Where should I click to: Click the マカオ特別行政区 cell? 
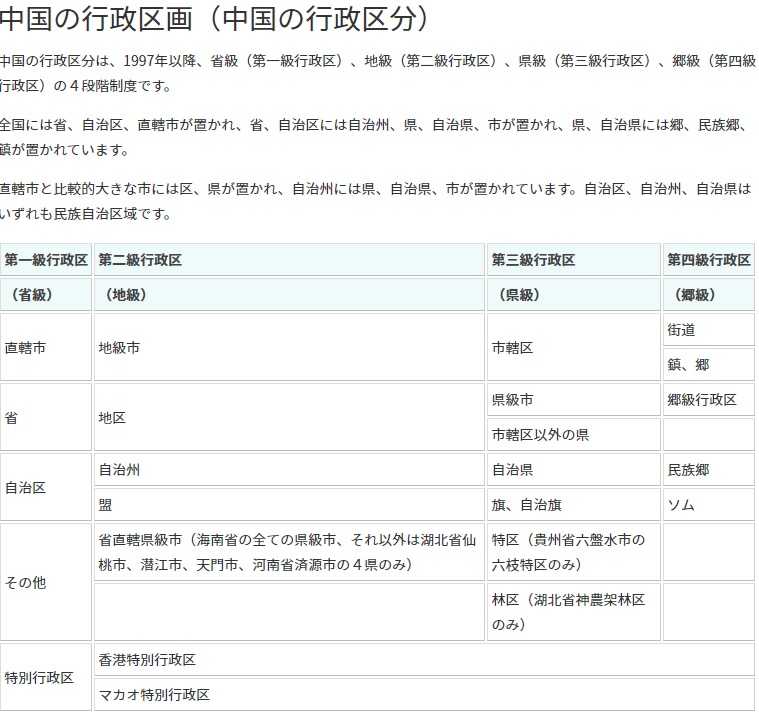point(425,695)
